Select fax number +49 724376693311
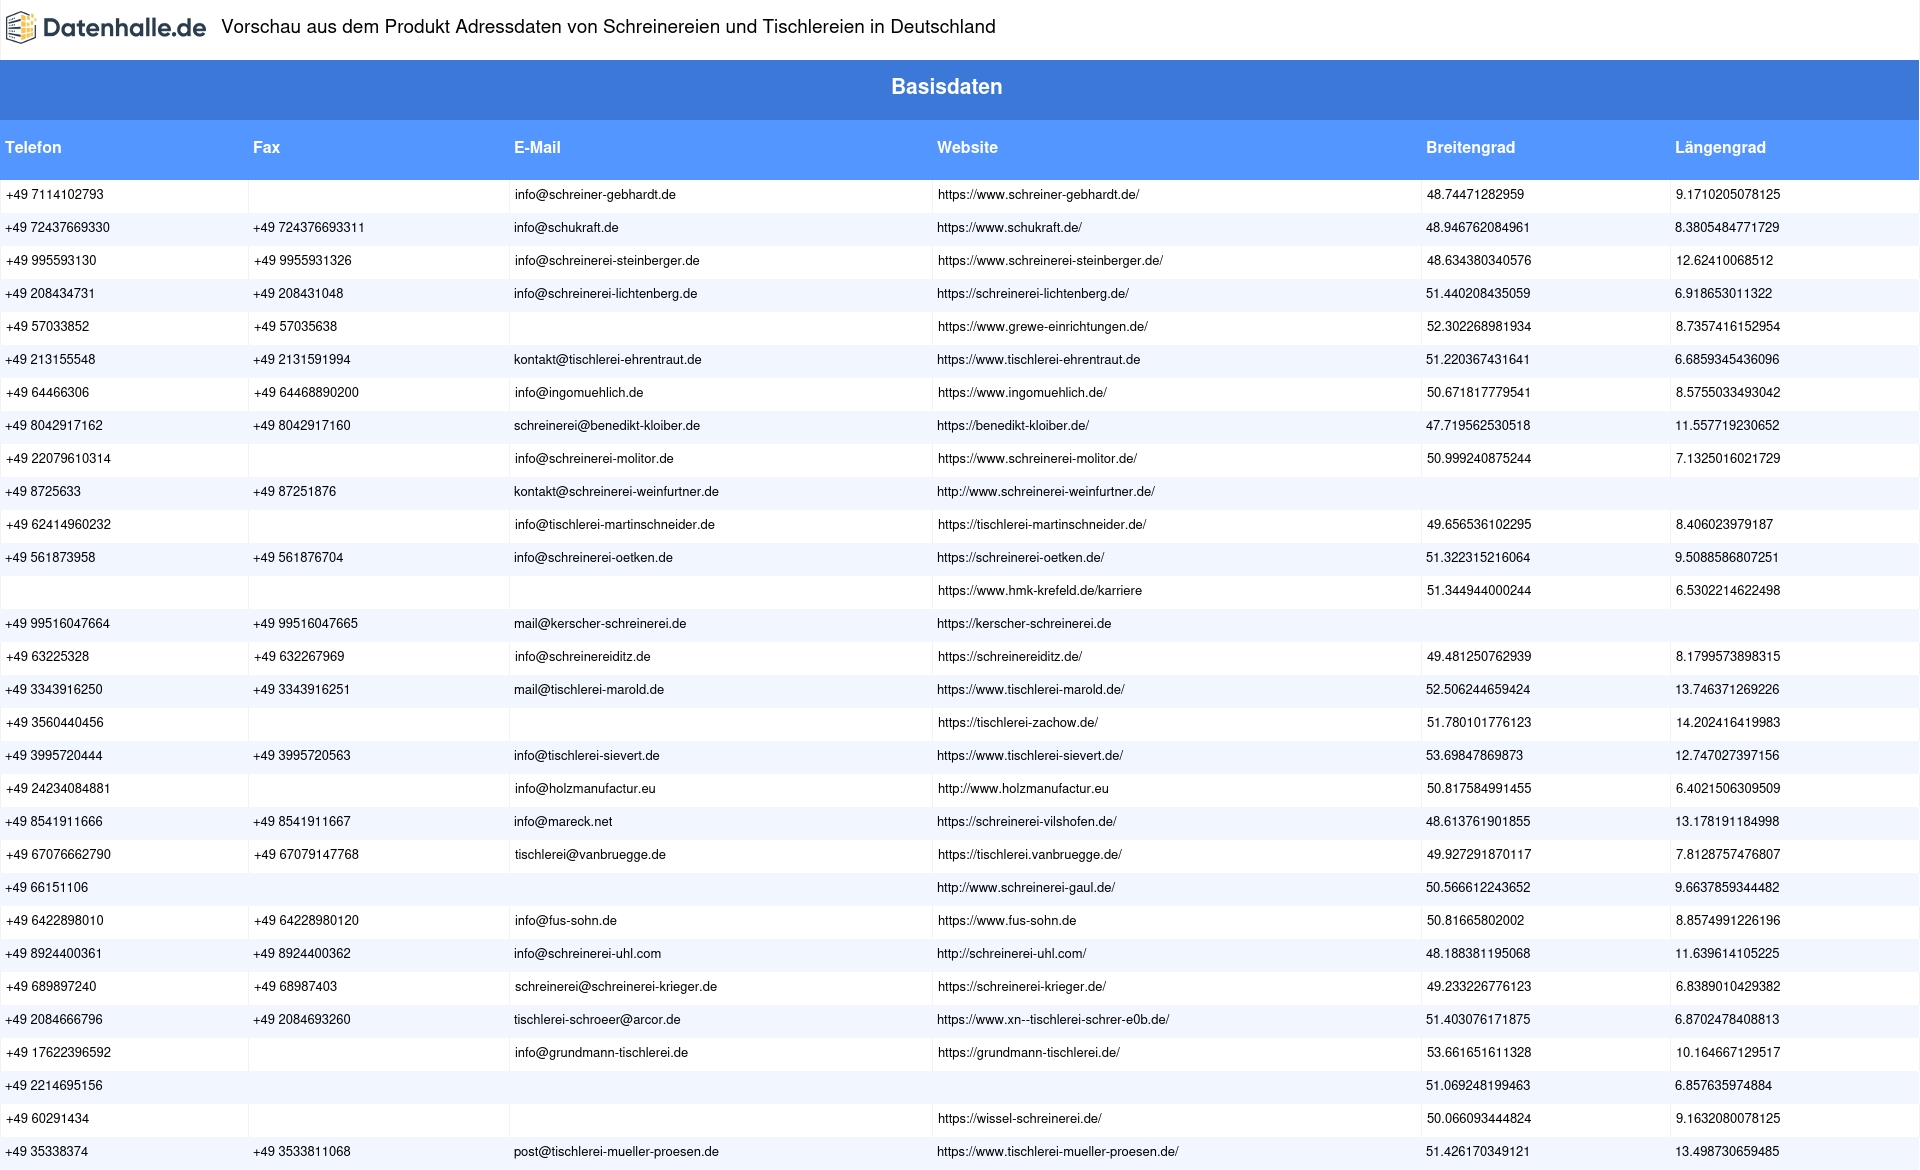 point(309,228)
